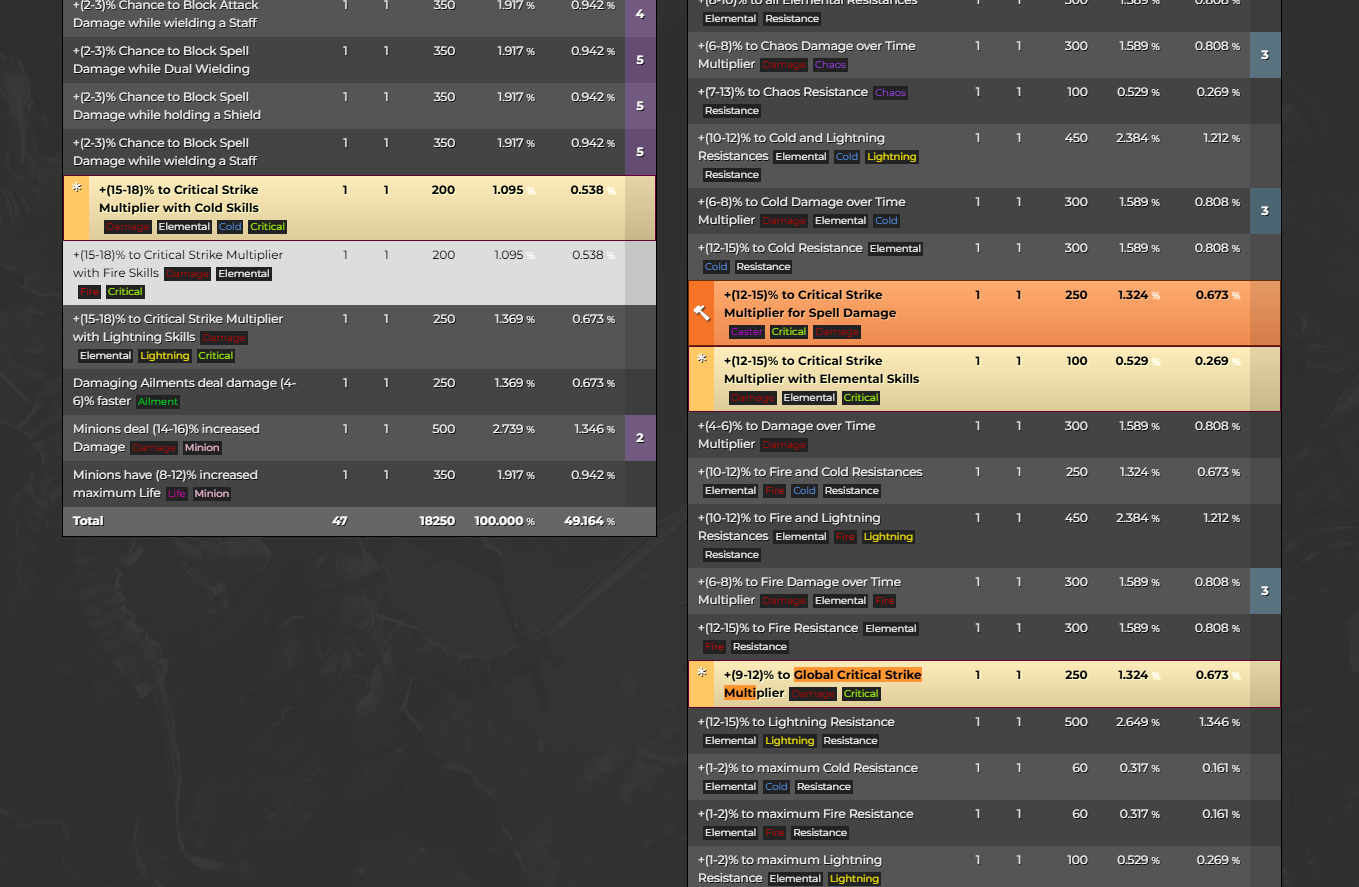Choose the +(12-15)% to Lightning Resistance modifier

(984, 731)
